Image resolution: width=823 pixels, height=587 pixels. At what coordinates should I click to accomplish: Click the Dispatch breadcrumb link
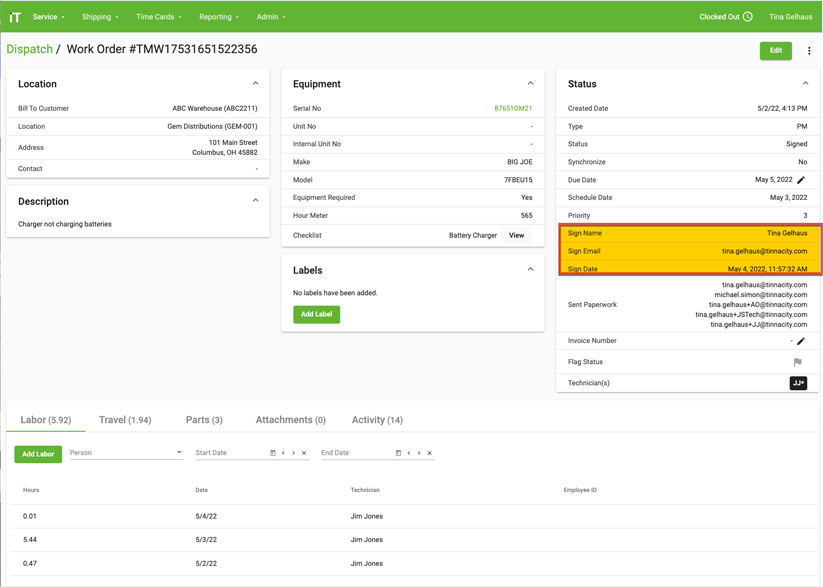[x=29, y=49]
